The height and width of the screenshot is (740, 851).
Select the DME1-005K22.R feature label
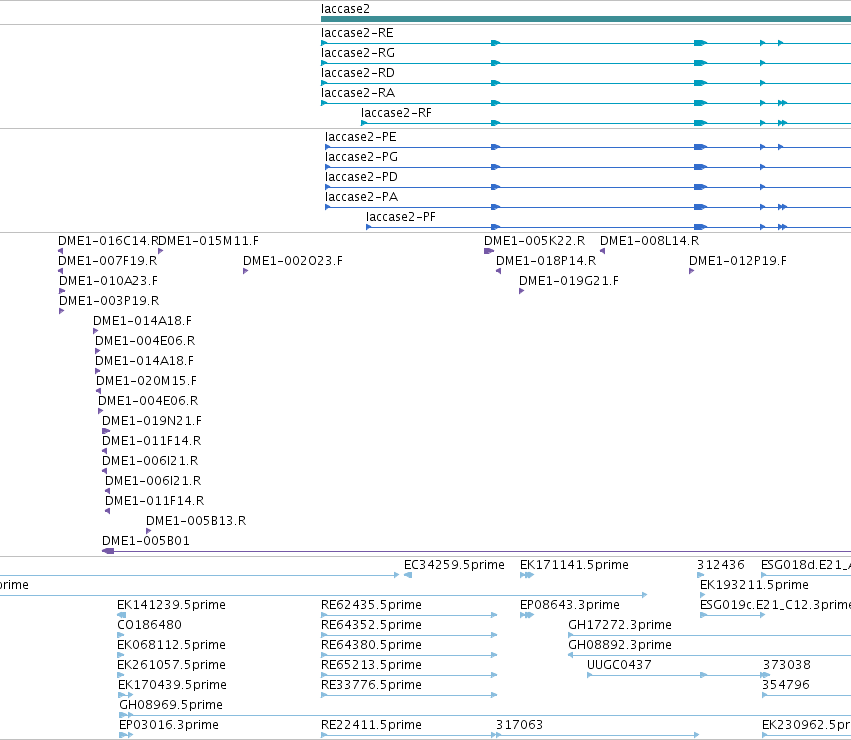535,241
